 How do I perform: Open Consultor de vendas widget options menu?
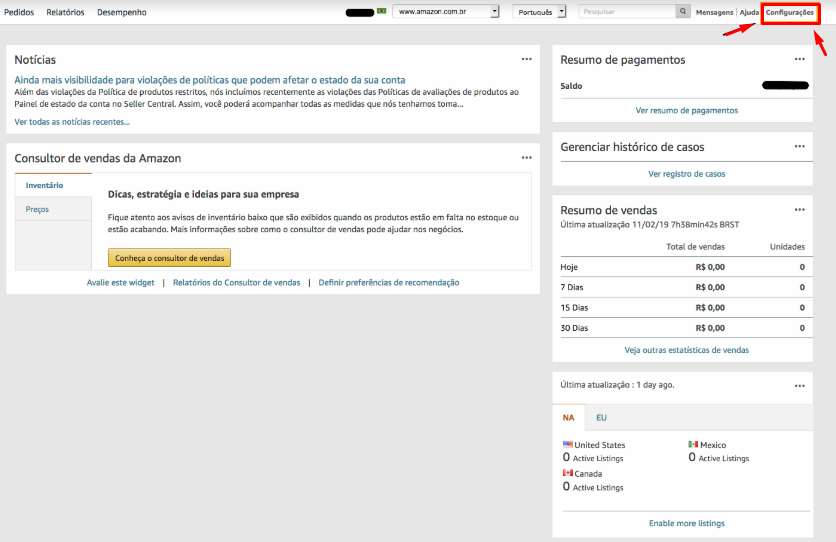527,158
